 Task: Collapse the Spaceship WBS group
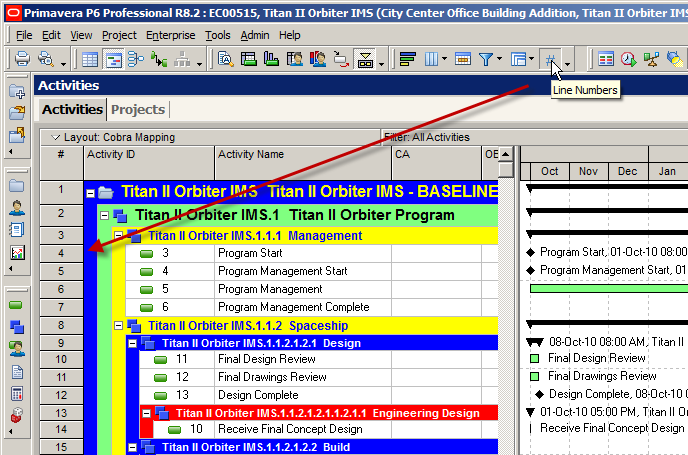pos(118,326)
